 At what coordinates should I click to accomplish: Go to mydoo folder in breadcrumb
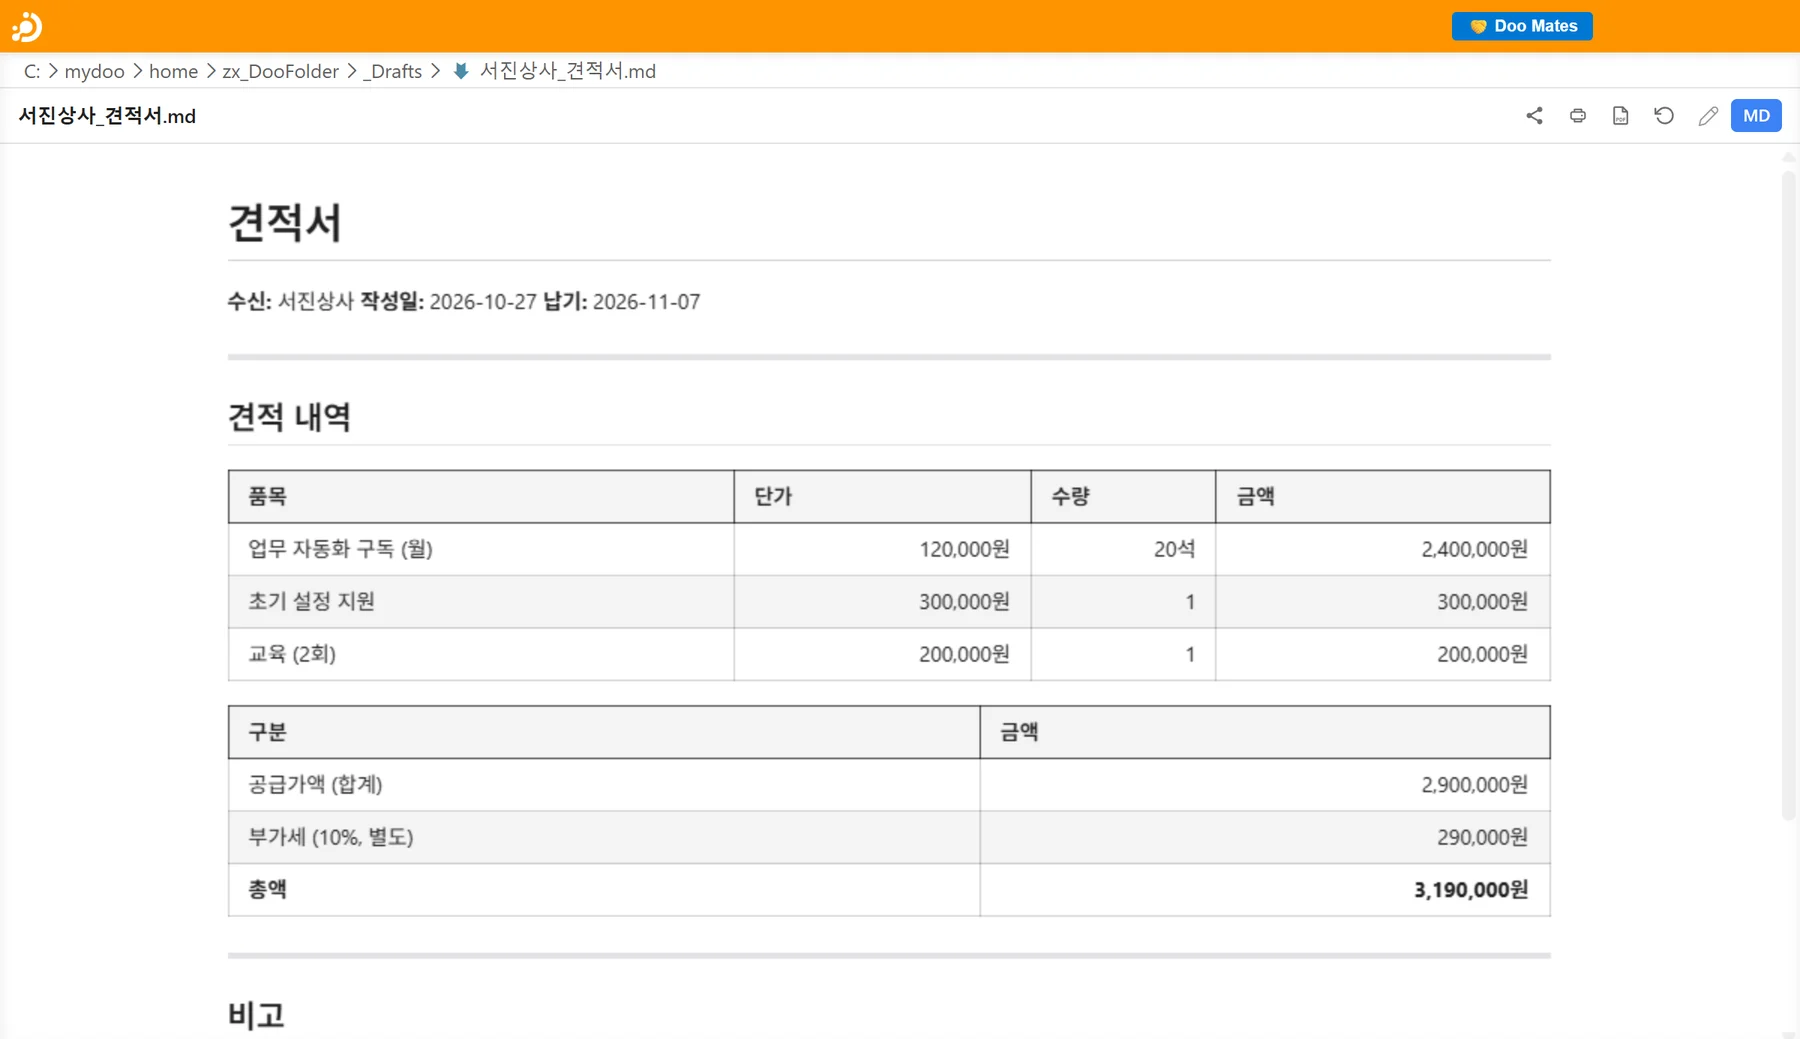(x=94, y=71)
